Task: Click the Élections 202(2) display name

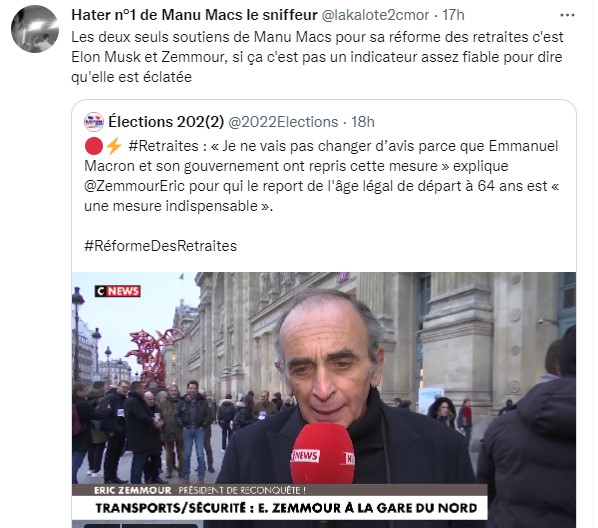Action: click(x=166, y=122)
